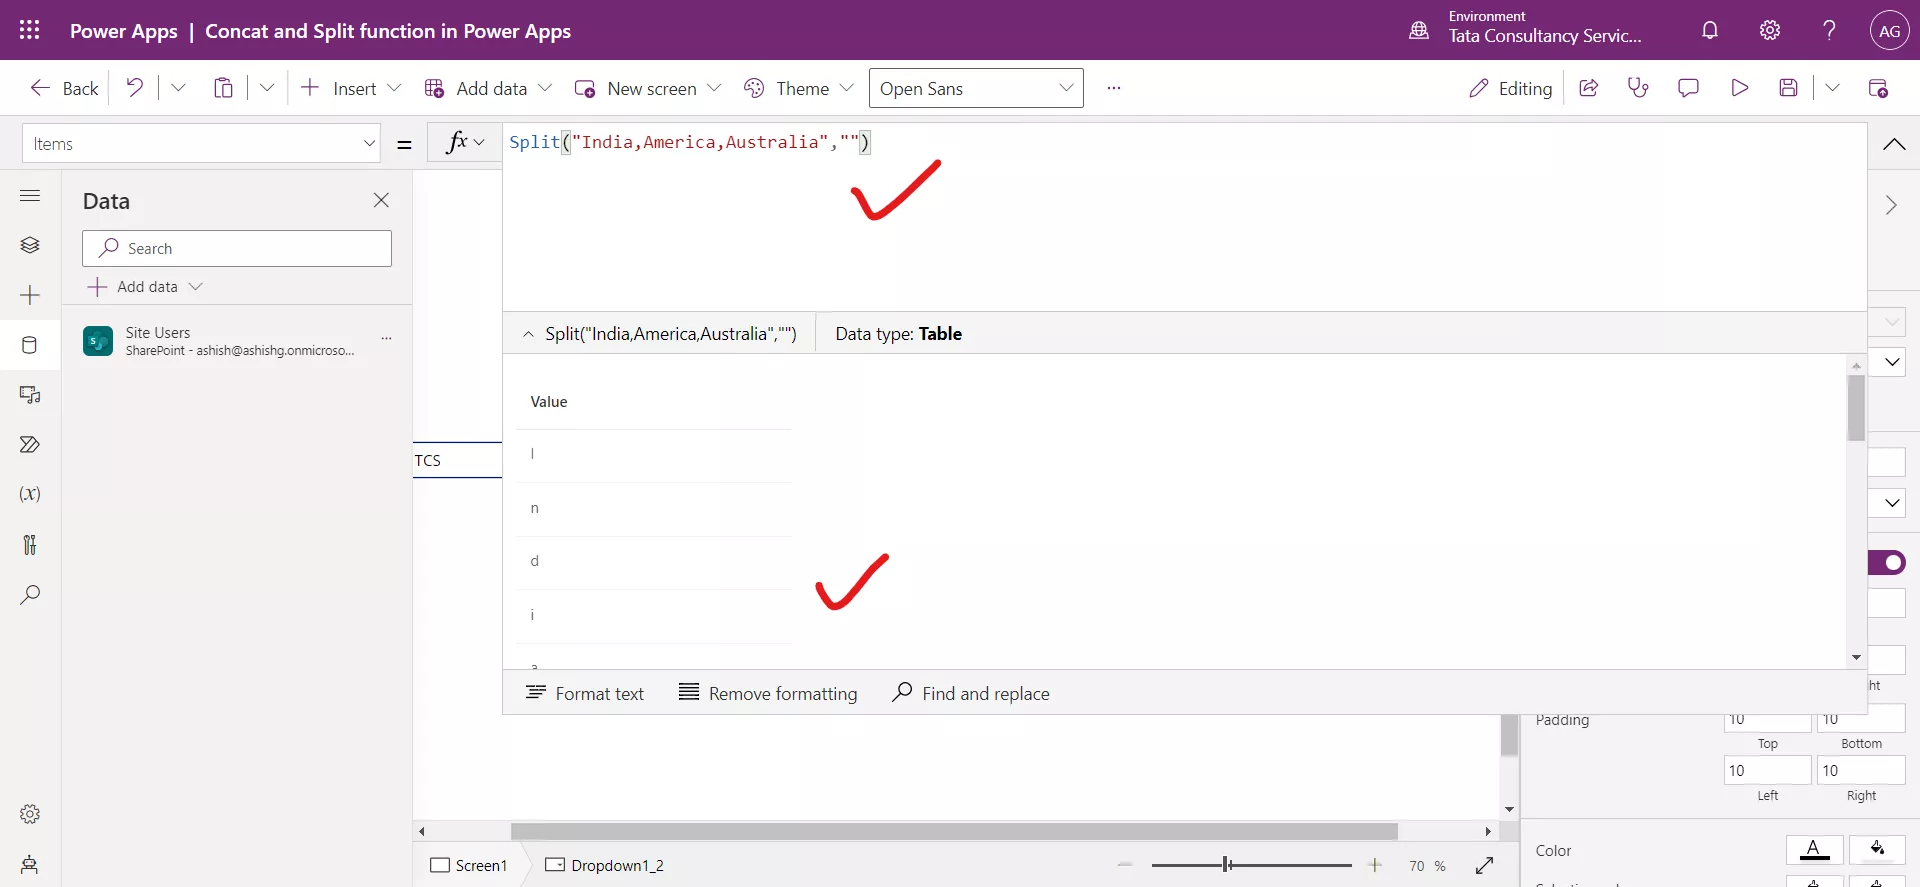Expand Add data dropdown in Data pane
Viewport: 1920px width, 887px height.
[196, 287]
